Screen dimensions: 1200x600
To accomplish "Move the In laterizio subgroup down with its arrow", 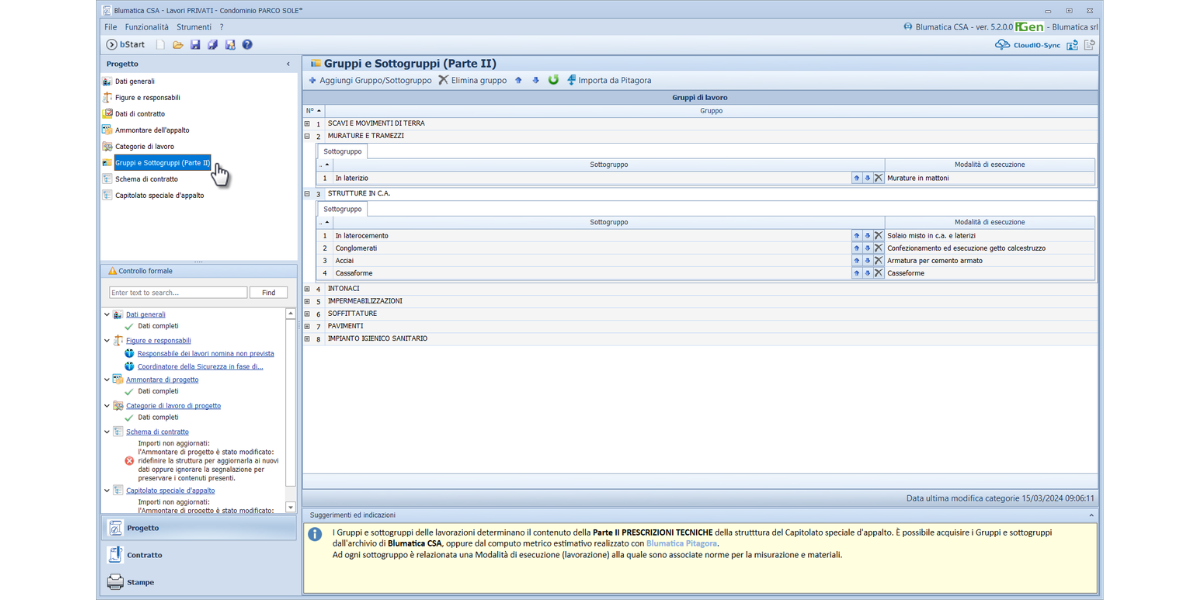I will (867, 178).
